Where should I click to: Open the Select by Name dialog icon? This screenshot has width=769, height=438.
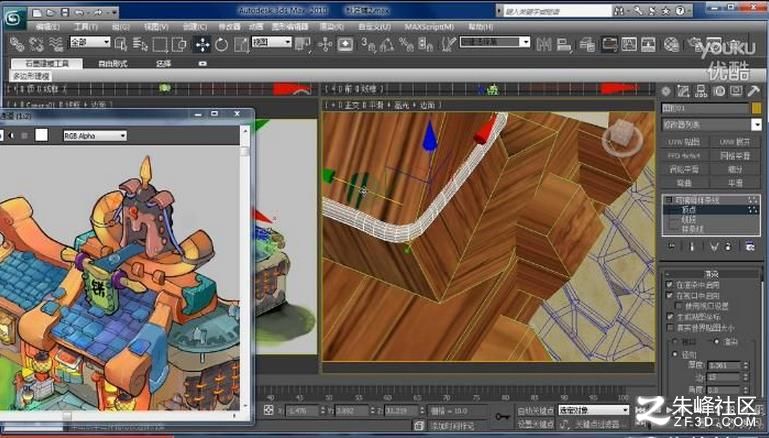pos(140,44)
